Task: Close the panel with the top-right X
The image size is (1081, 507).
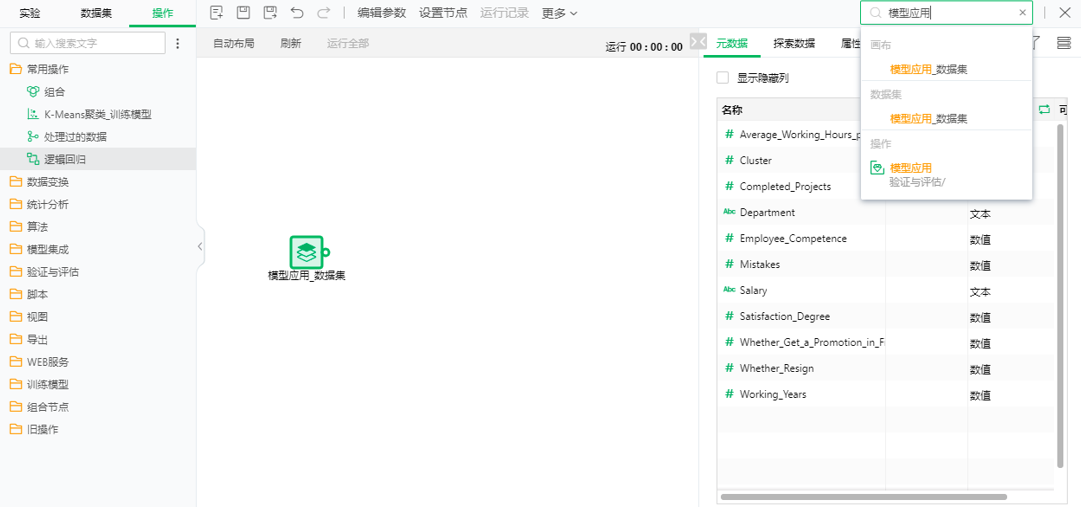Action: coord(1064,12)
